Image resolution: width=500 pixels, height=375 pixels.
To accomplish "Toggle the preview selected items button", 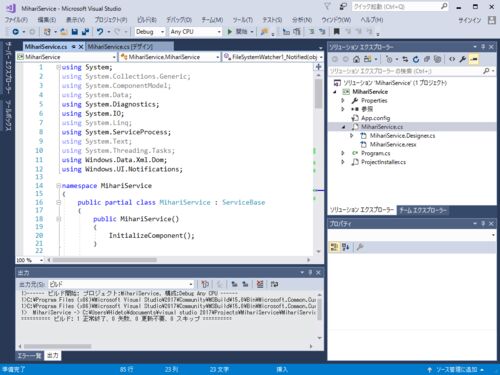I will (x=474, y=59).
